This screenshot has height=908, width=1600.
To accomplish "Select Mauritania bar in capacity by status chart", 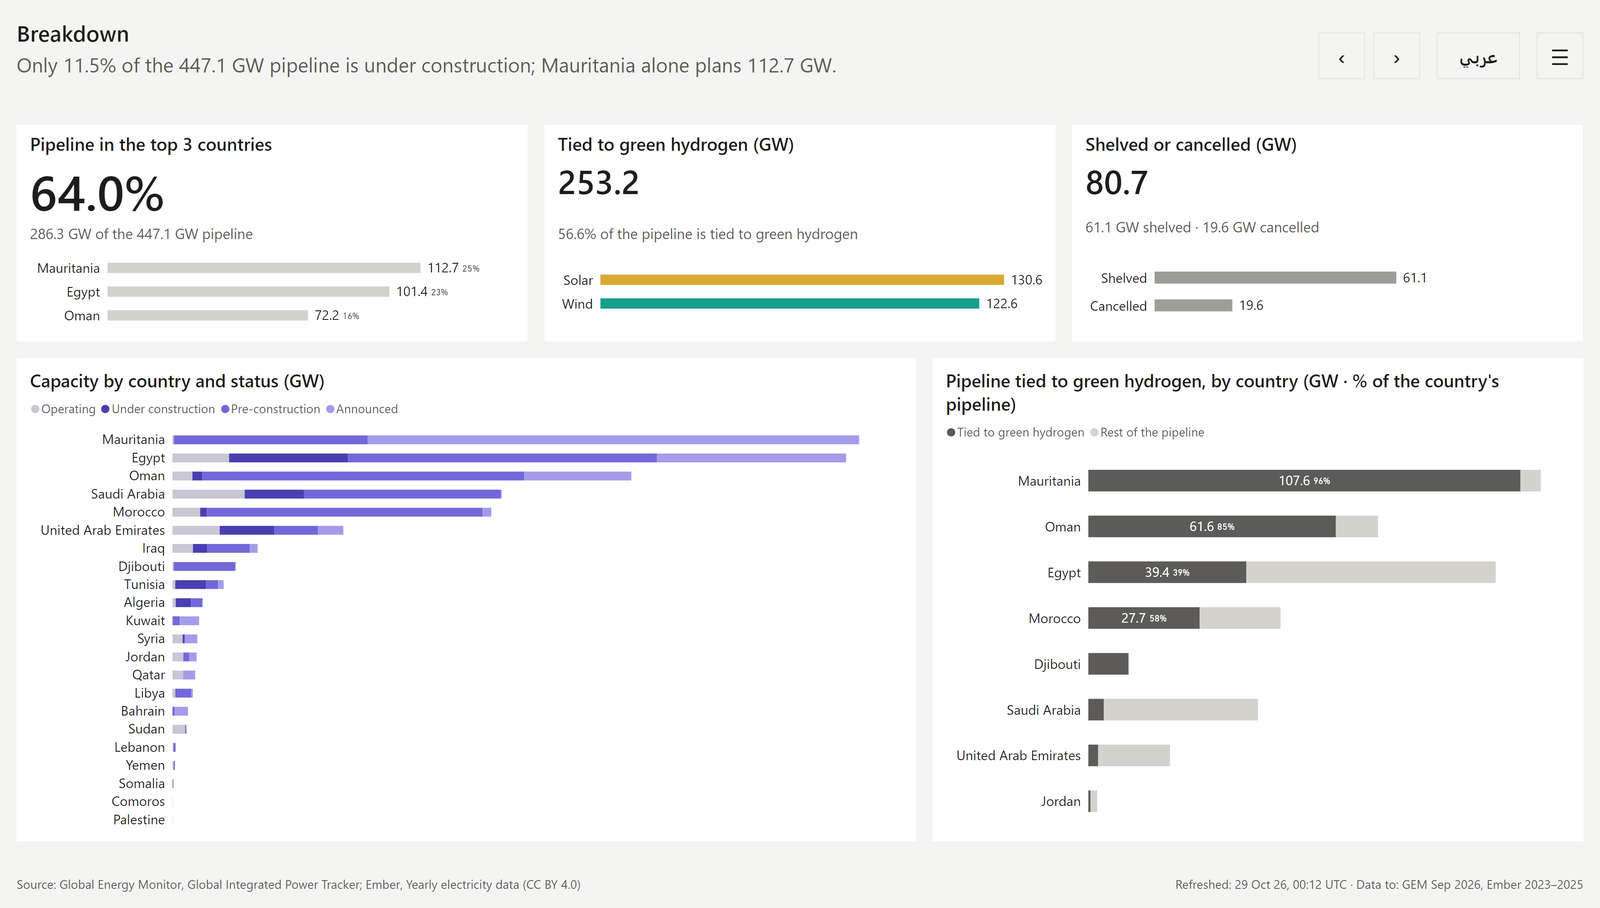I will pyautogui.click(x=516, y=439).
